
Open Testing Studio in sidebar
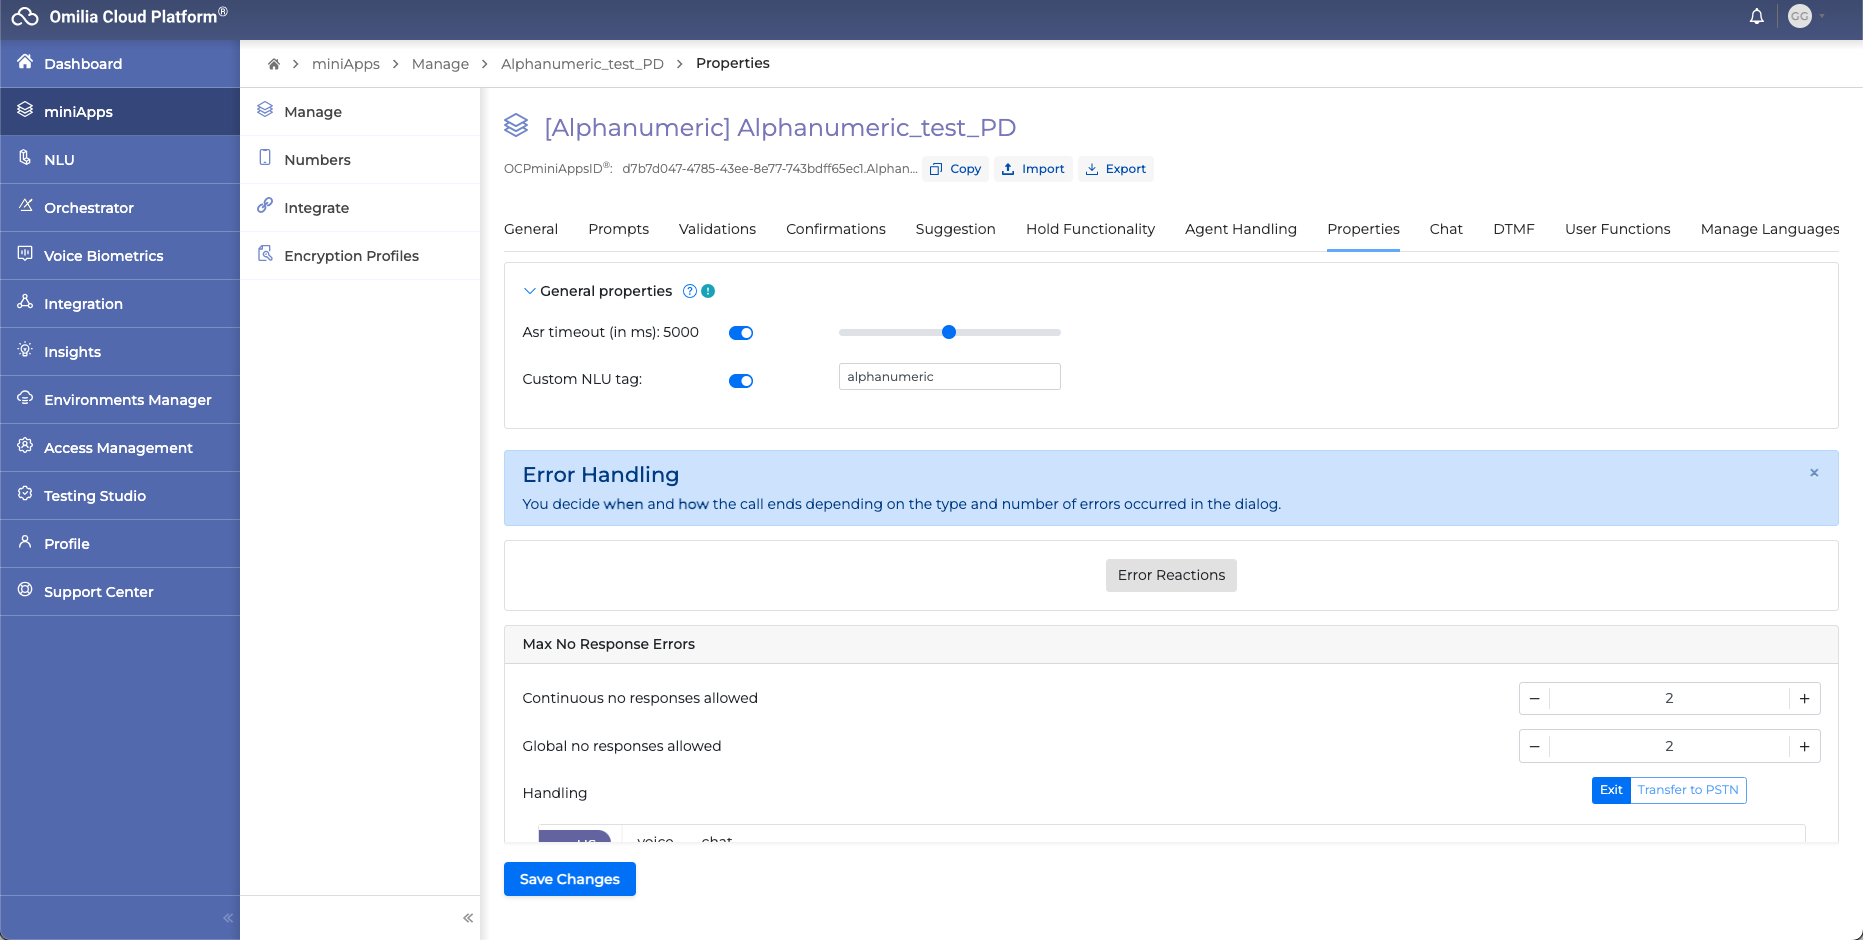pos(95,496)
